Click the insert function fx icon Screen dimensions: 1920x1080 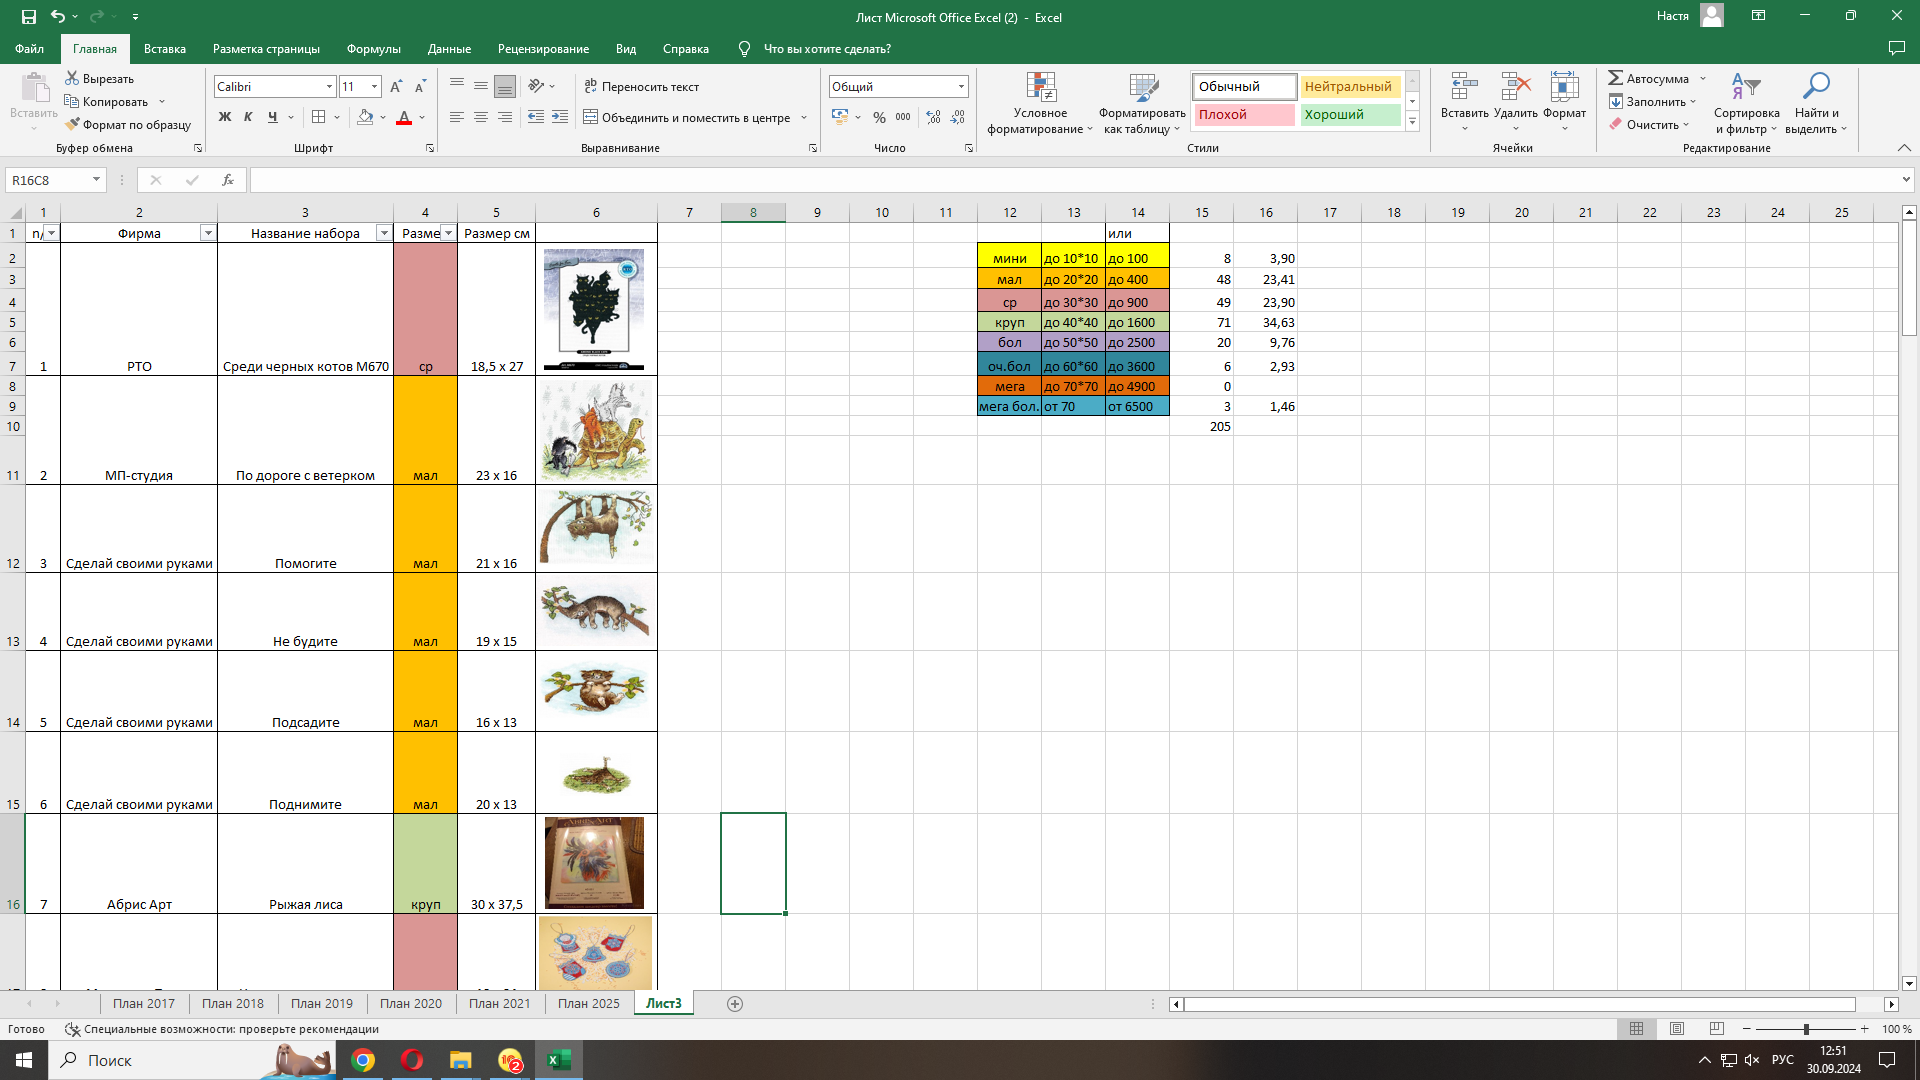click(228, 180)
